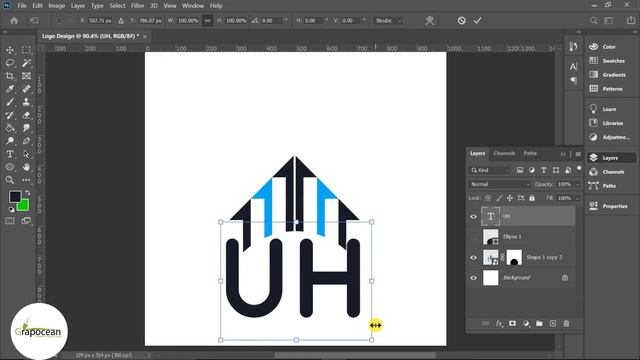Hide the UH text layer
Screen dimensions: 640x360
tap(473, 216)
